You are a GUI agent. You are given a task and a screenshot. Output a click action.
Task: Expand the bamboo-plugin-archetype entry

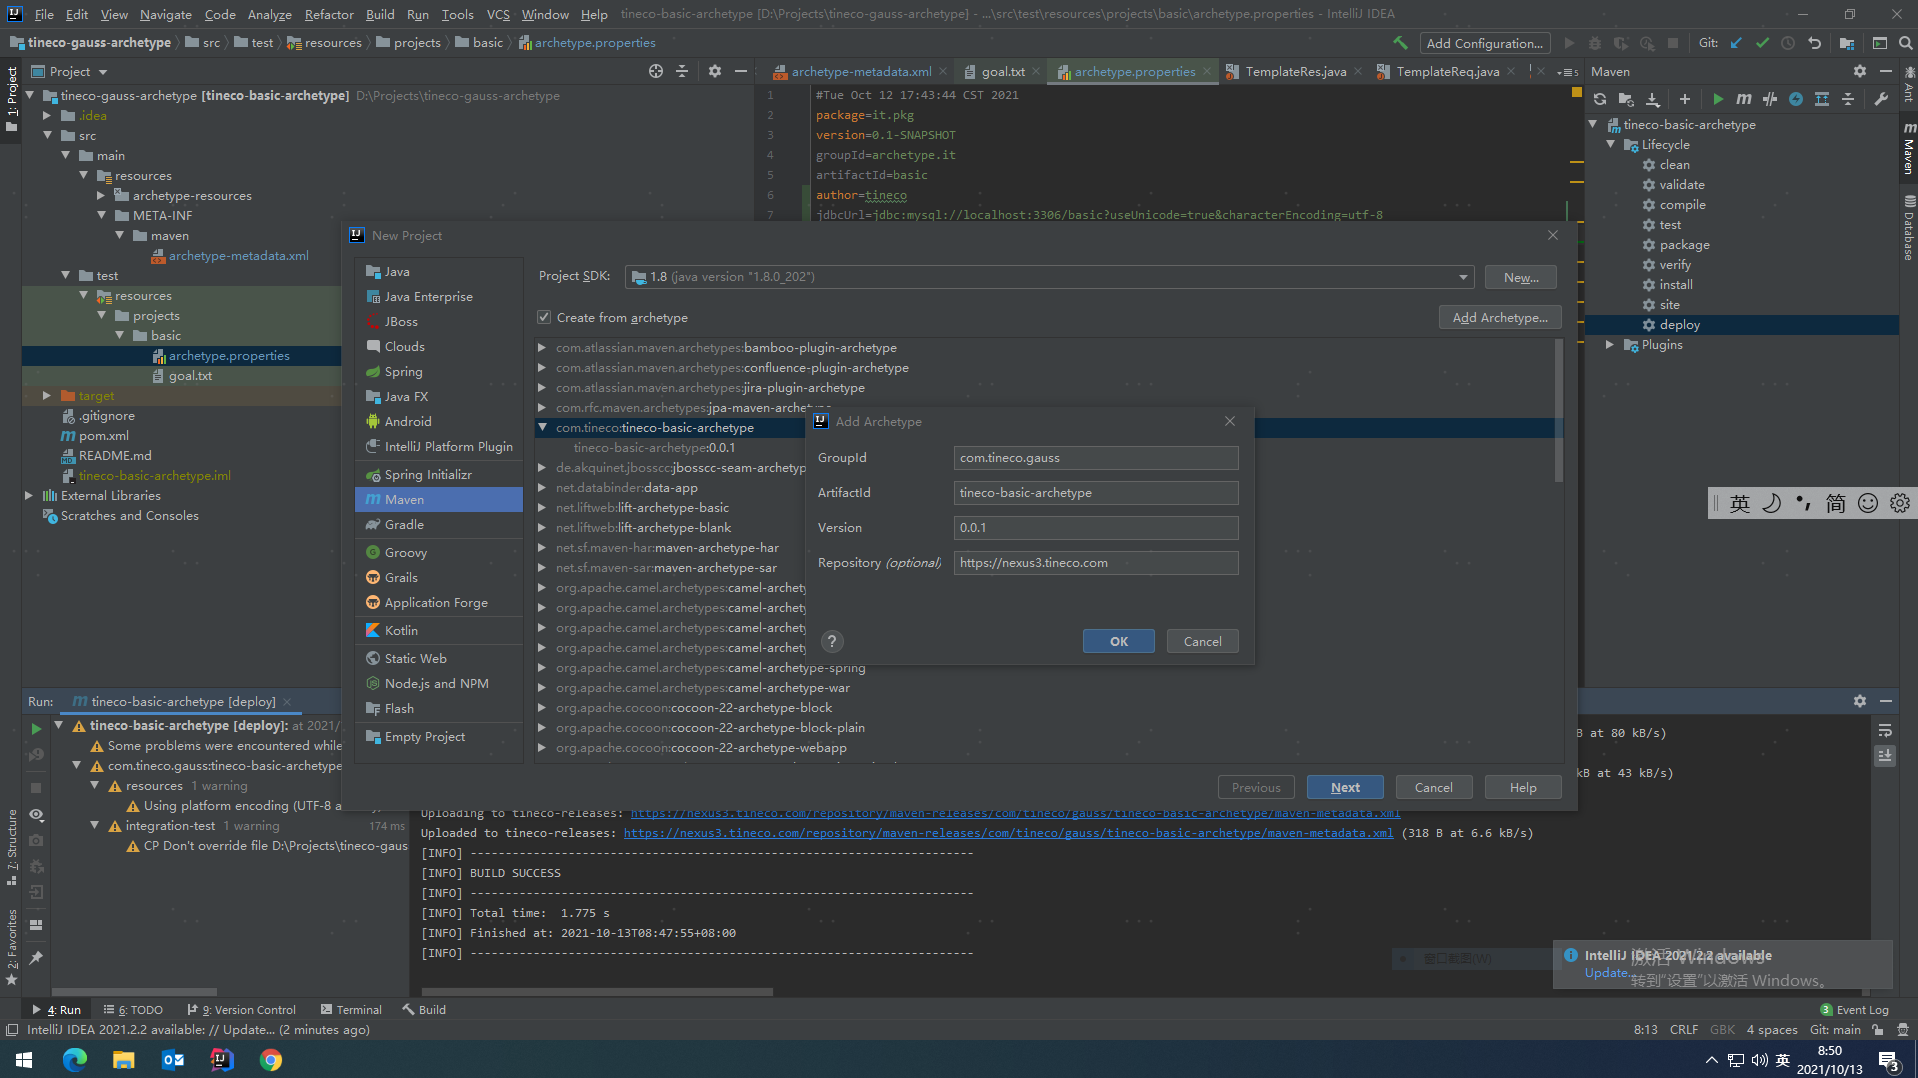tap(542, 348)
